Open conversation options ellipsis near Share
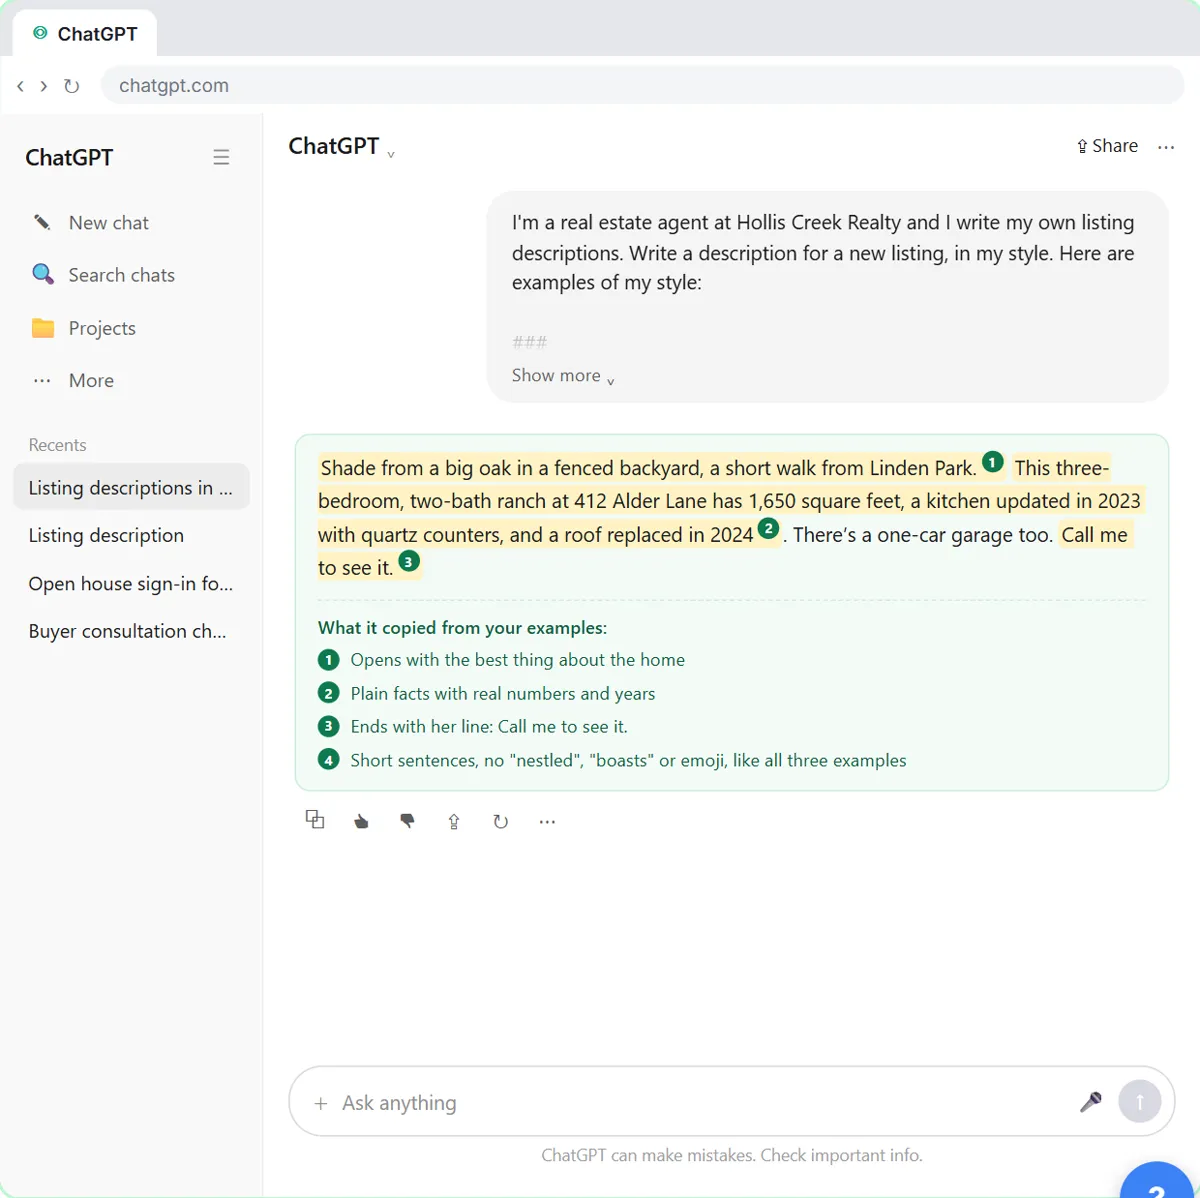This screenshot has width=1200, height=1198. [1166, 147]
